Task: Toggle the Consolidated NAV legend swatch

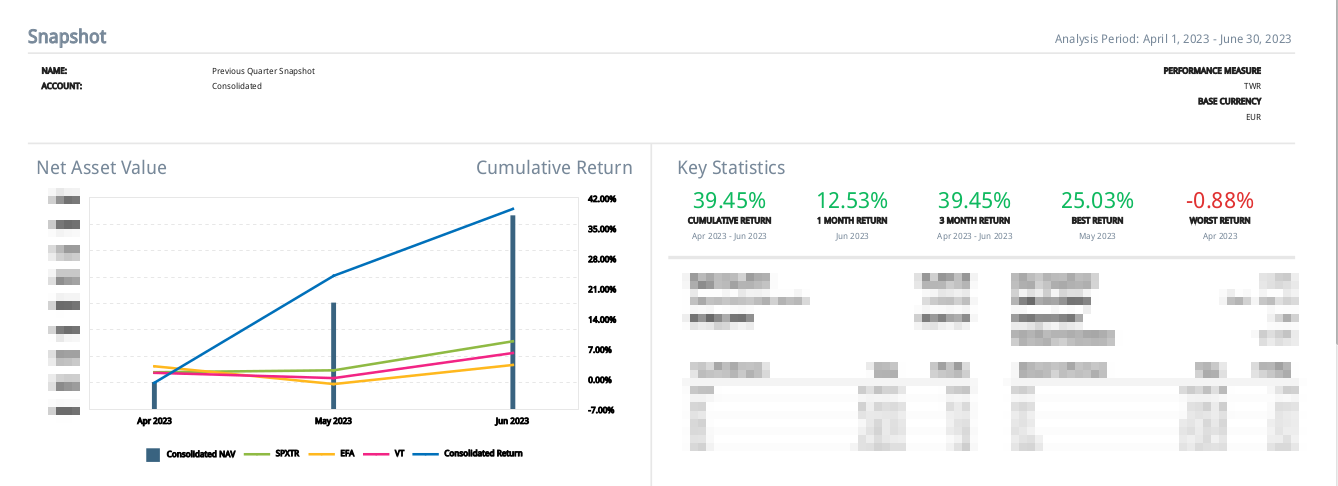Action: pos(153,454)
